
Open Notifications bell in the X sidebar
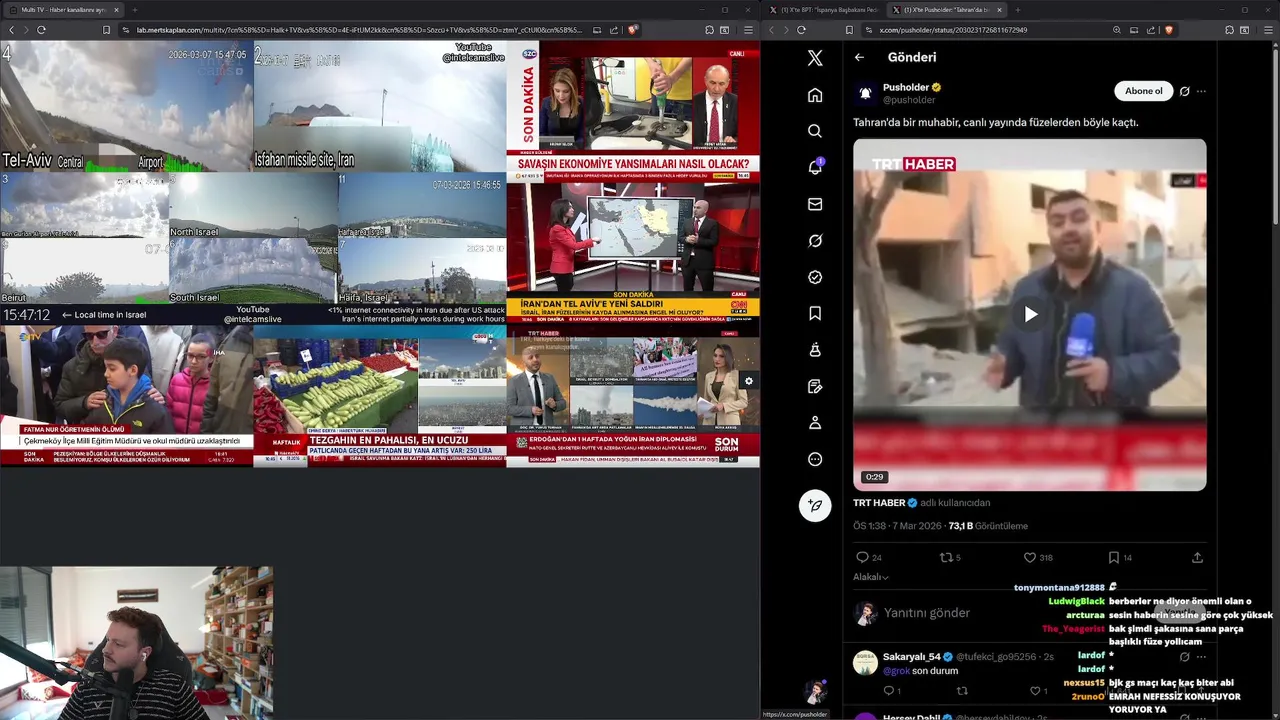[815, 167]
